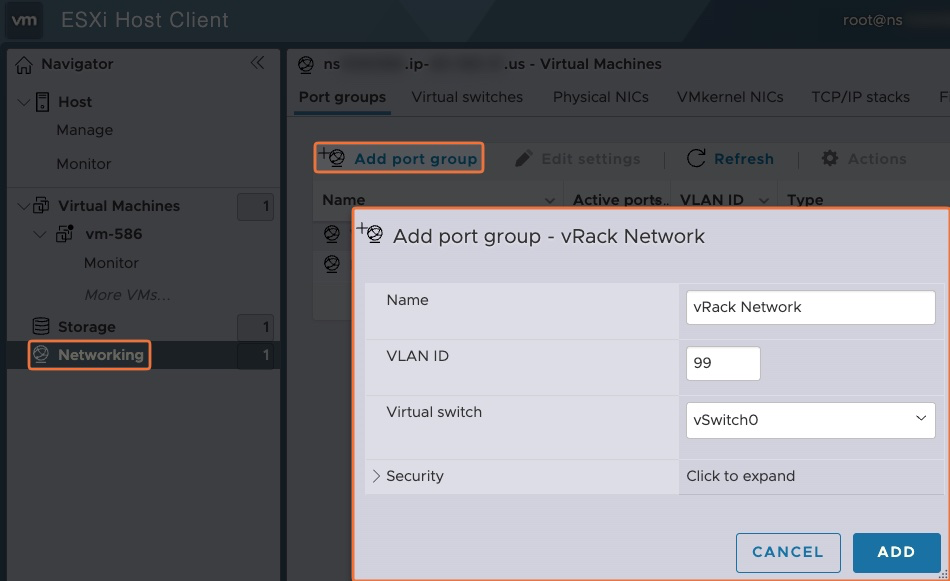Open the Virtual switch vSwitch0 dropdown
The width and height of the screenshot is (950, 581).
point(810,420)
